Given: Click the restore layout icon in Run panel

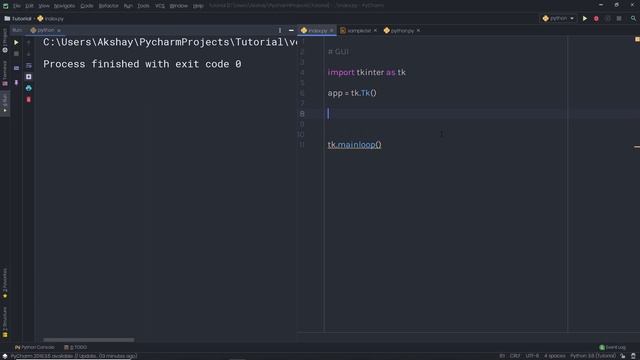Looking at the screenshot, I should (x=16, y=68).
